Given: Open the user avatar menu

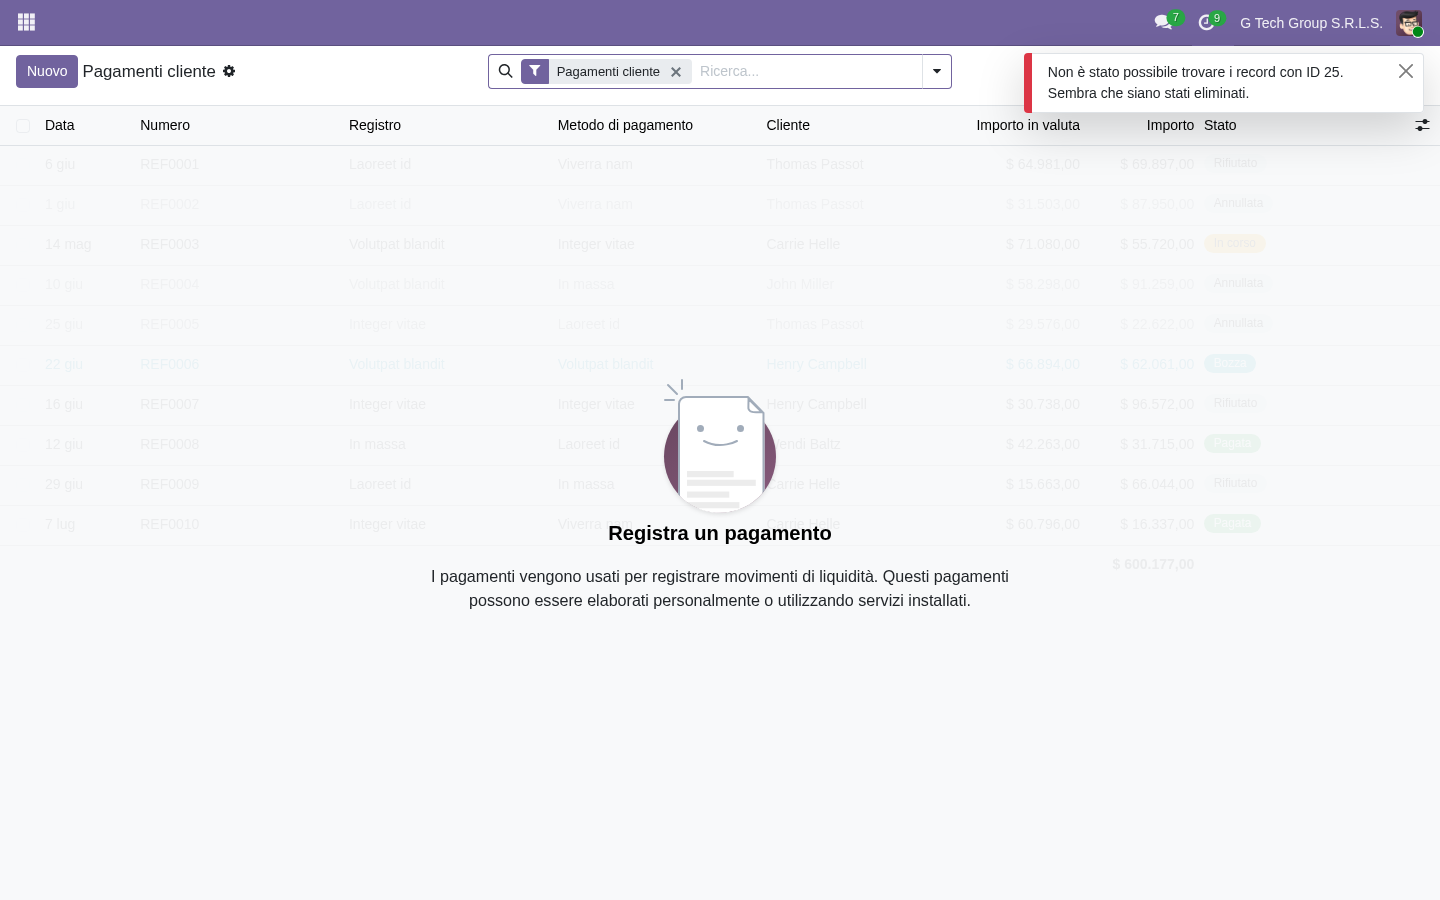Looking at the screenshot, I should pos(1409,22).
